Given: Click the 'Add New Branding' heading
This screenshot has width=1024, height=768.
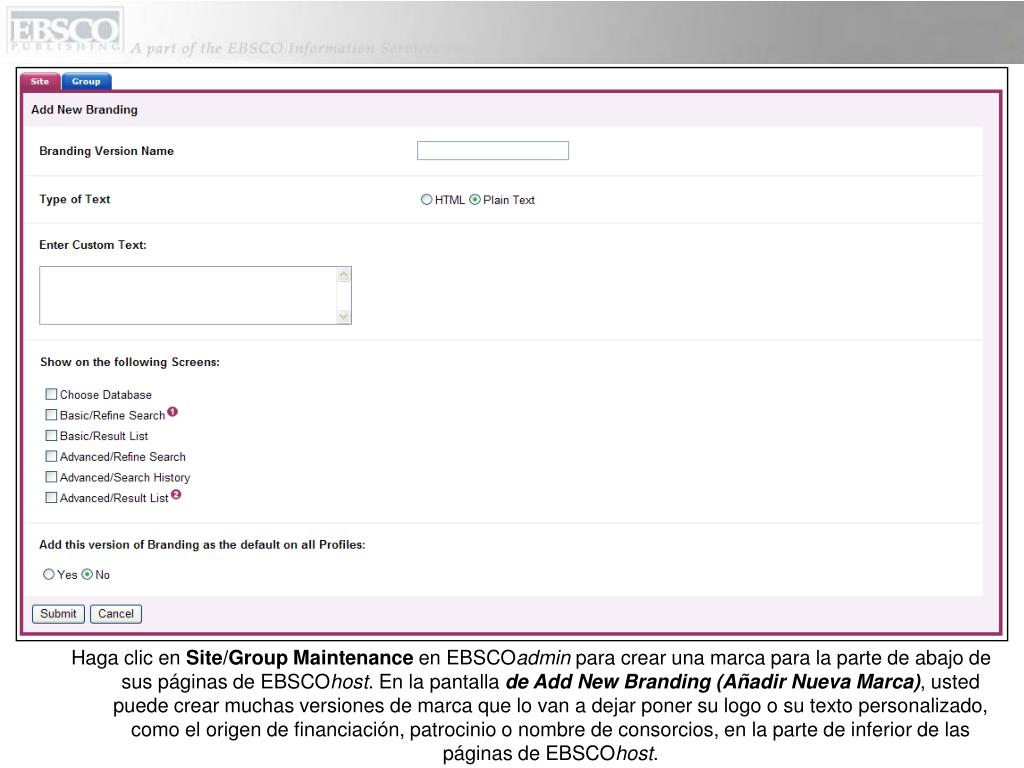Looking at the screenshot, I should 84,110.
